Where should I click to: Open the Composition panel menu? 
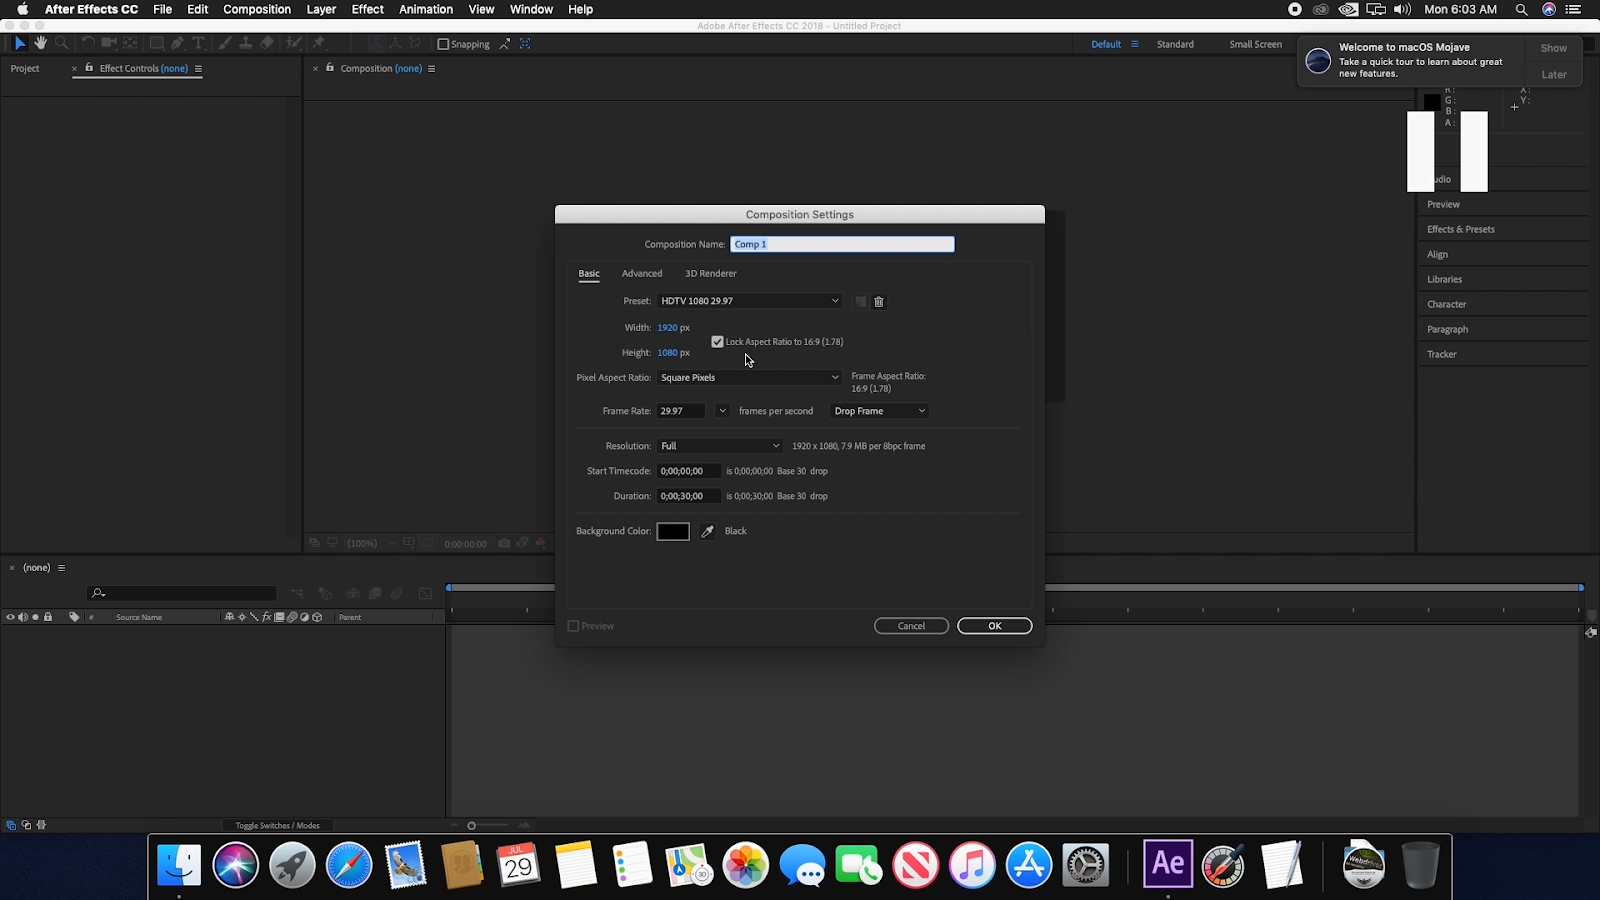(431, 69)
